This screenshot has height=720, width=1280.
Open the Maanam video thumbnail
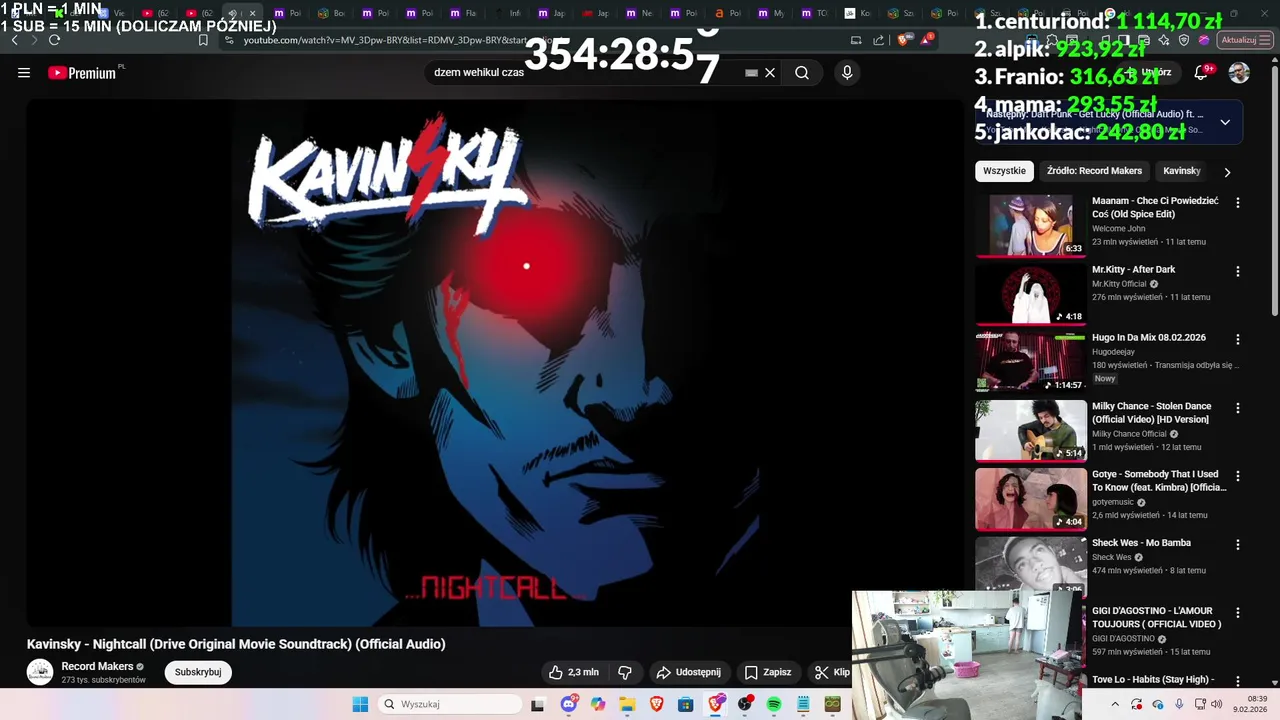pos(1030,225)
